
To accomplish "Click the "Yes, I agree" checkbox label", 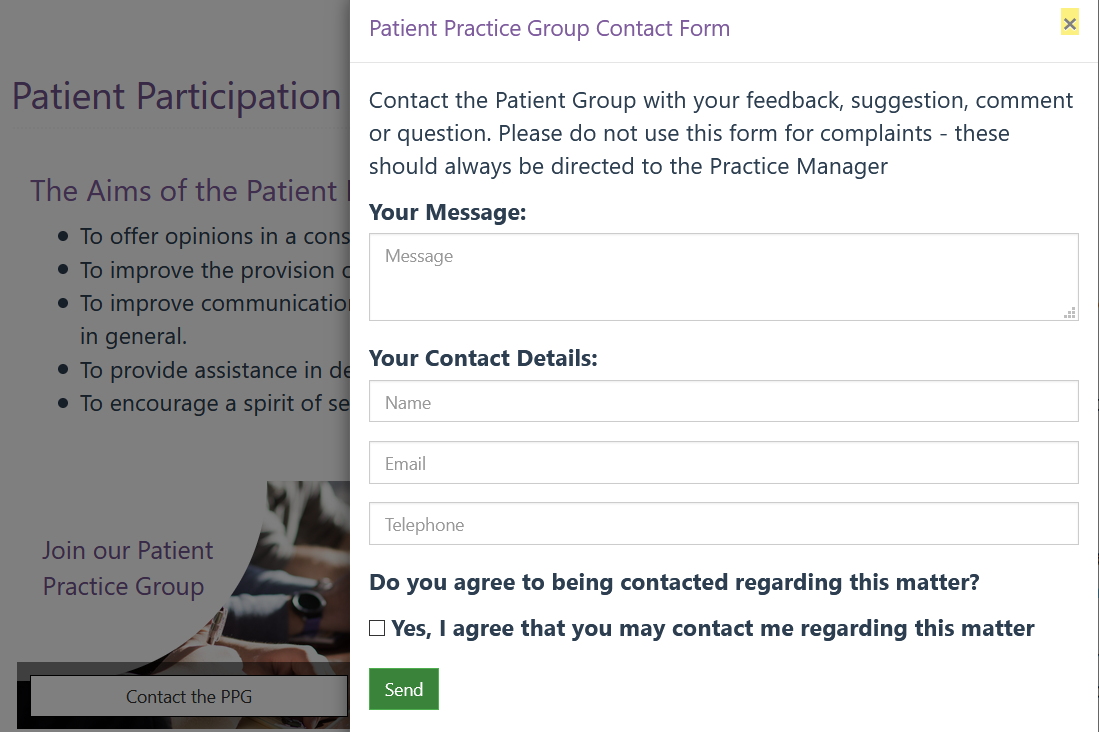I will [x=712, y=628].
